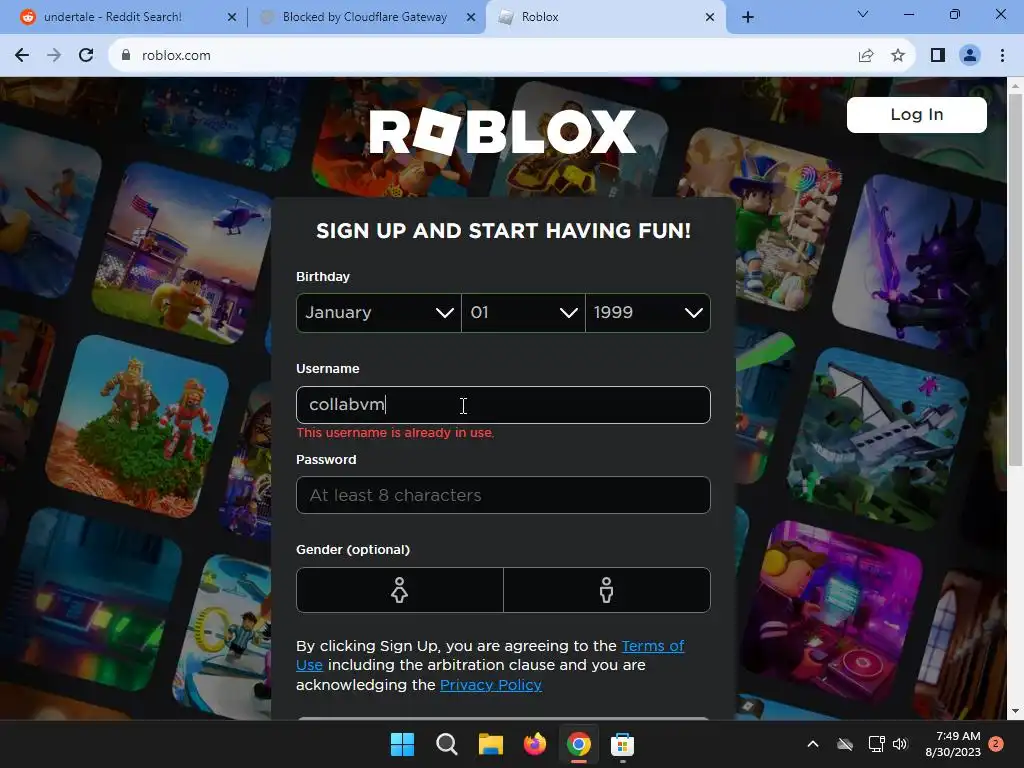Bookmark this tab with the star icon
1024x768 pixels.
898,56
